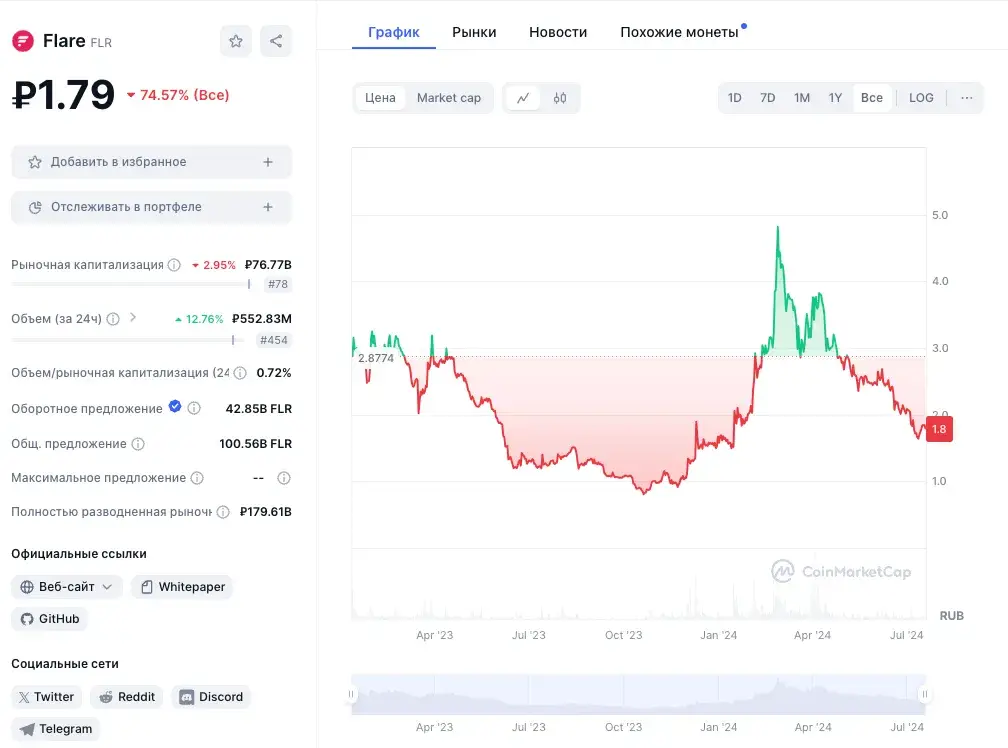Open the GitHub link
The width and height of the screenshot is (1008, 748).
[50, 619]
